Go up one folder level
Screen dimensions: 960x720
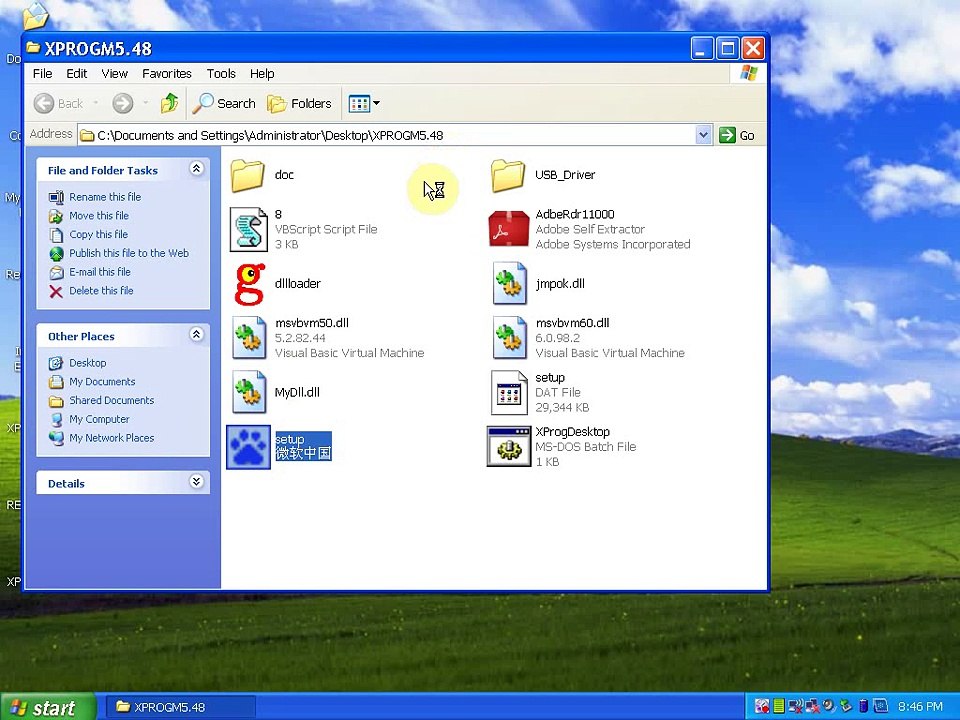coord(170,103)
